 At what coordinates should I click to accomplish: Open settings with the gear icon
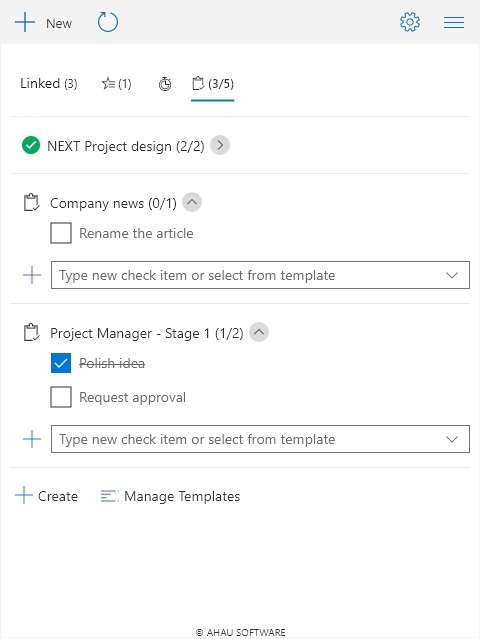pos(410,22)
